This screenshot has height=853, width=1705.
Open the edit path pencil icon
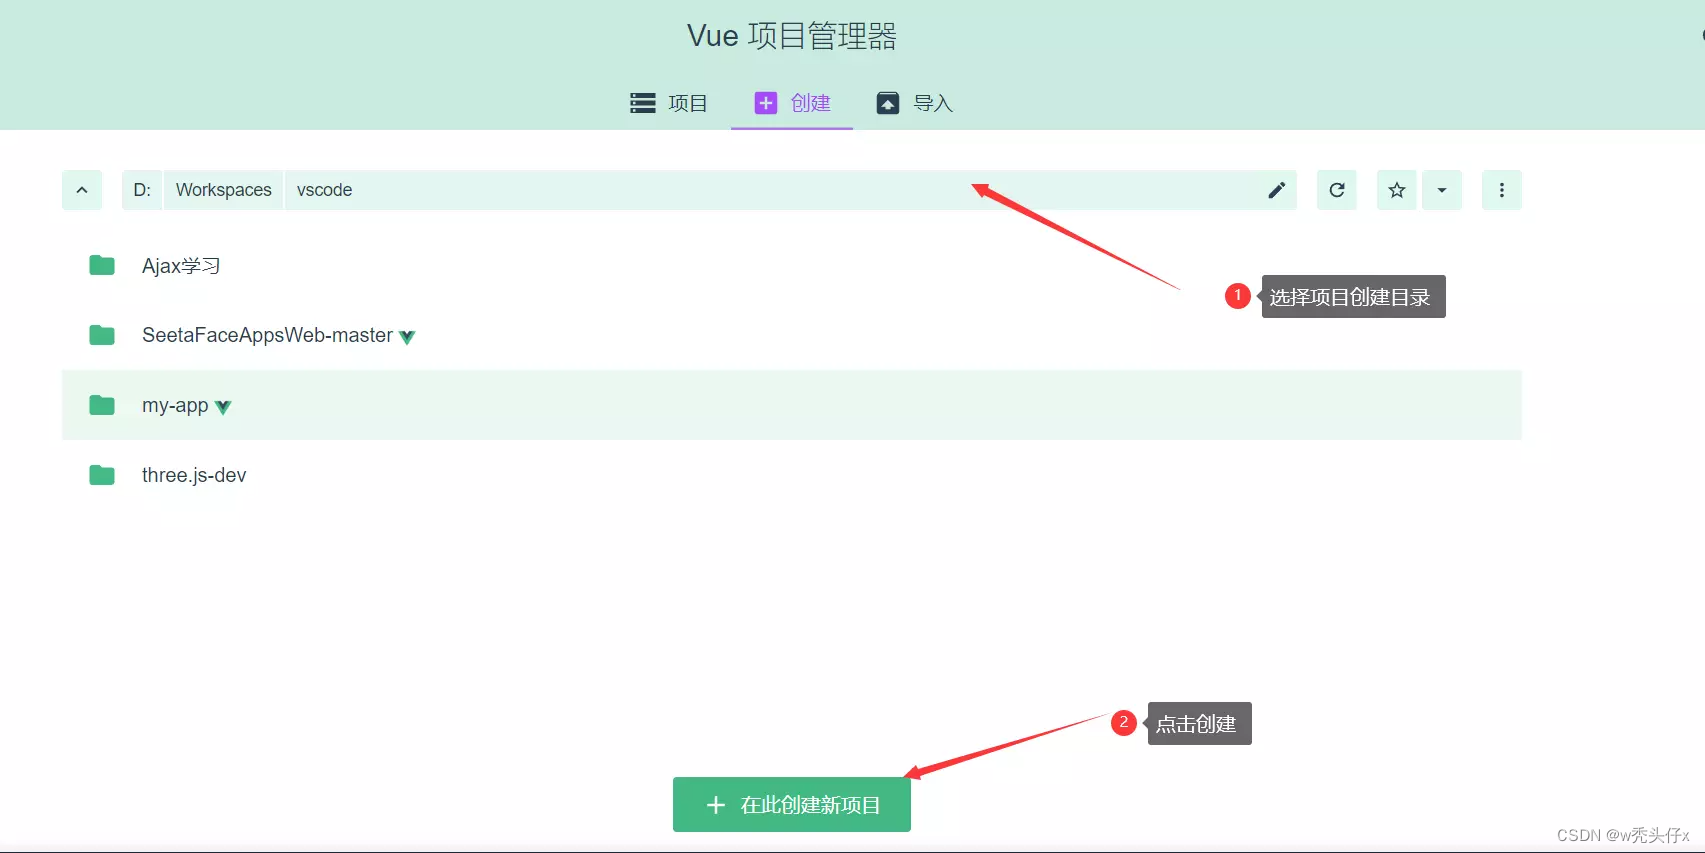point(1277,190)
